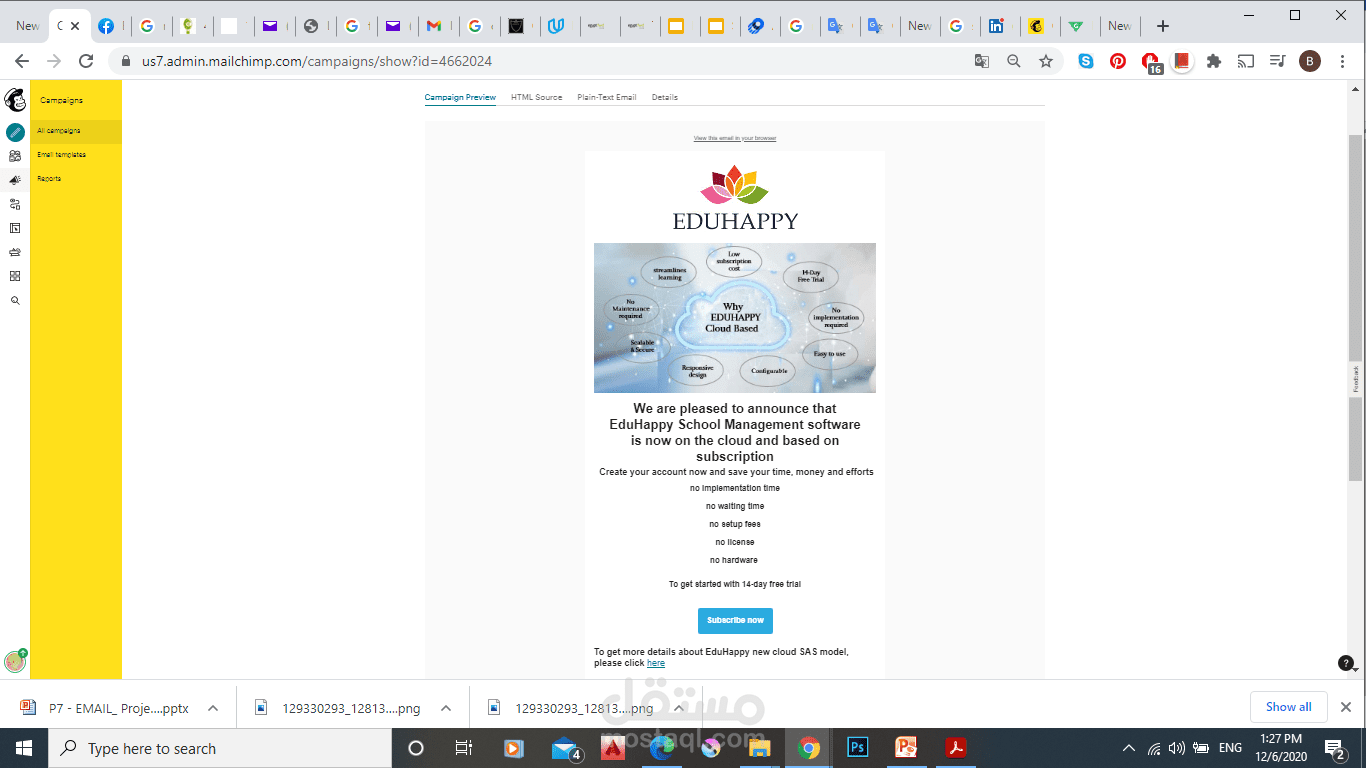This screenshot has height=768, width=1366.
Task: Click the 'here' link in the email
Action: 656,663
